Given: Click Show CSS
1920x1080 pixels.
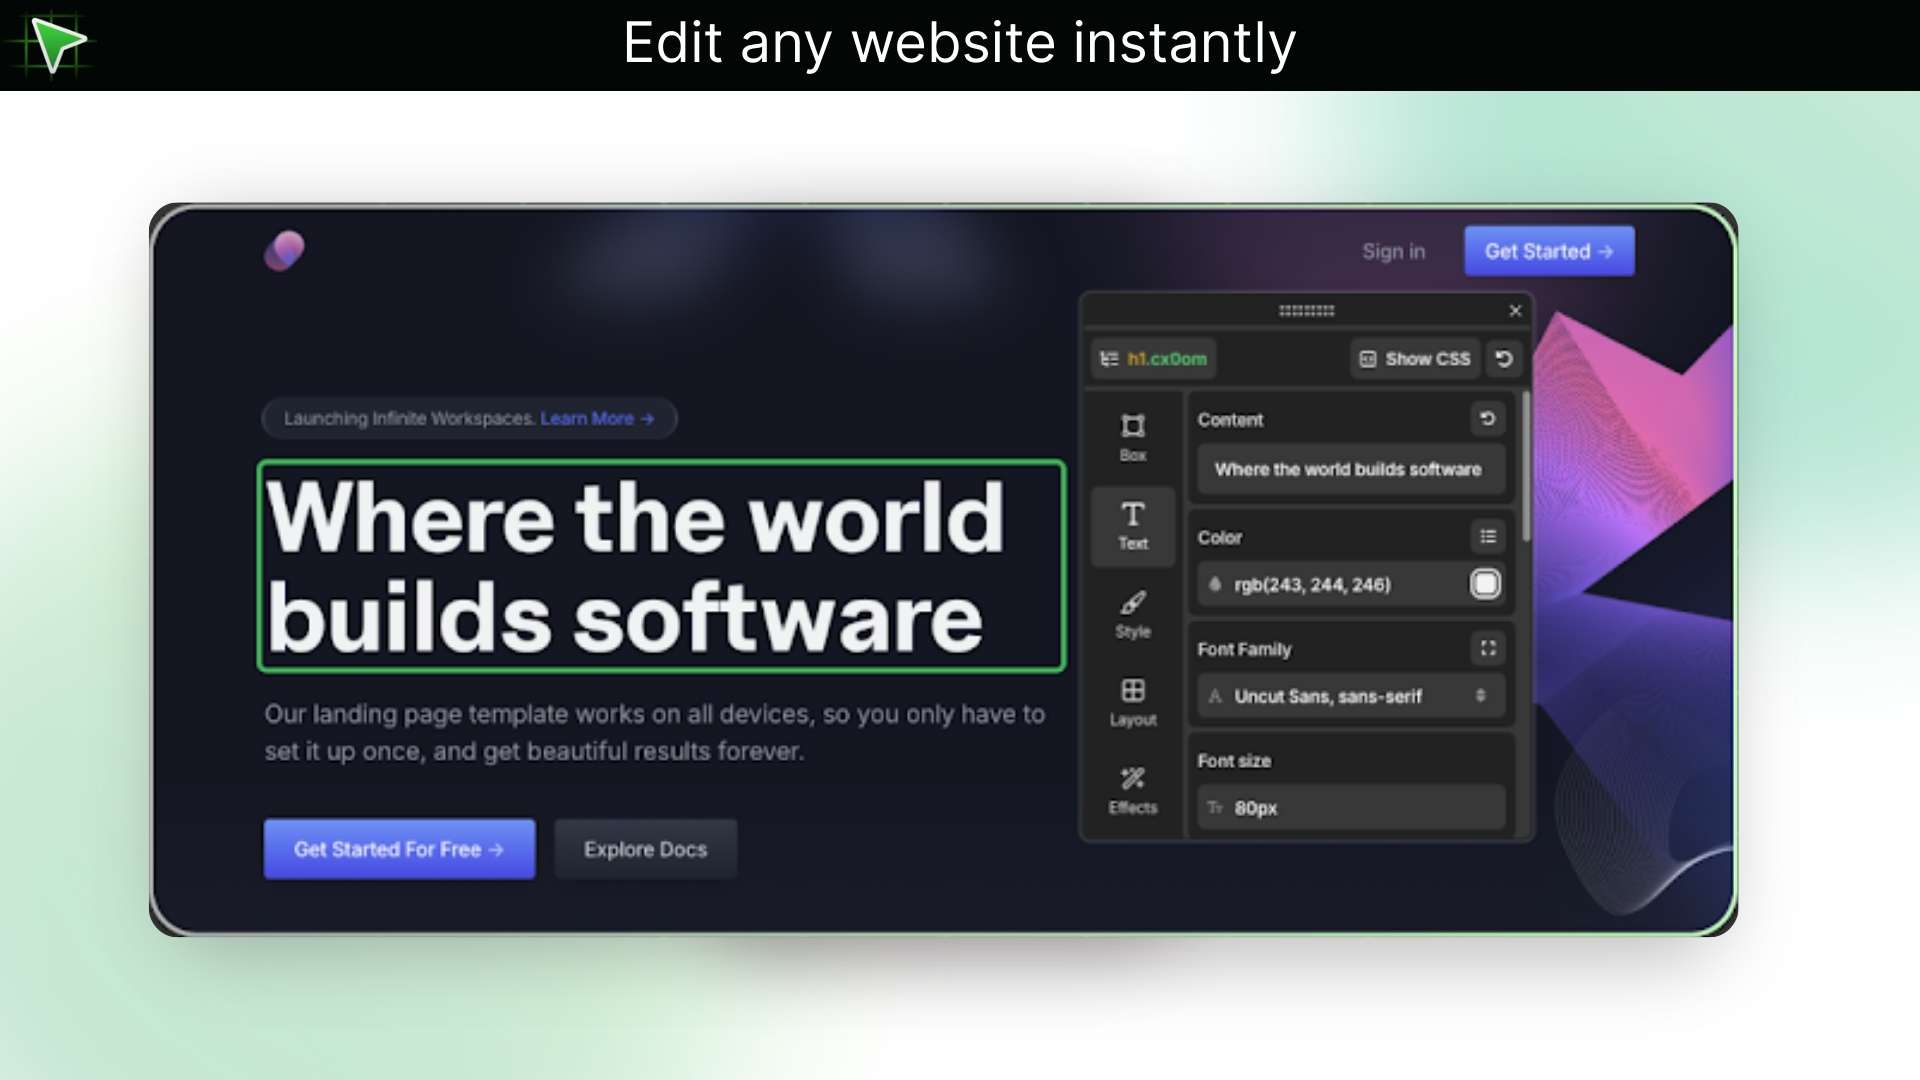Looking at the screenshot, I should [1414, 358].
